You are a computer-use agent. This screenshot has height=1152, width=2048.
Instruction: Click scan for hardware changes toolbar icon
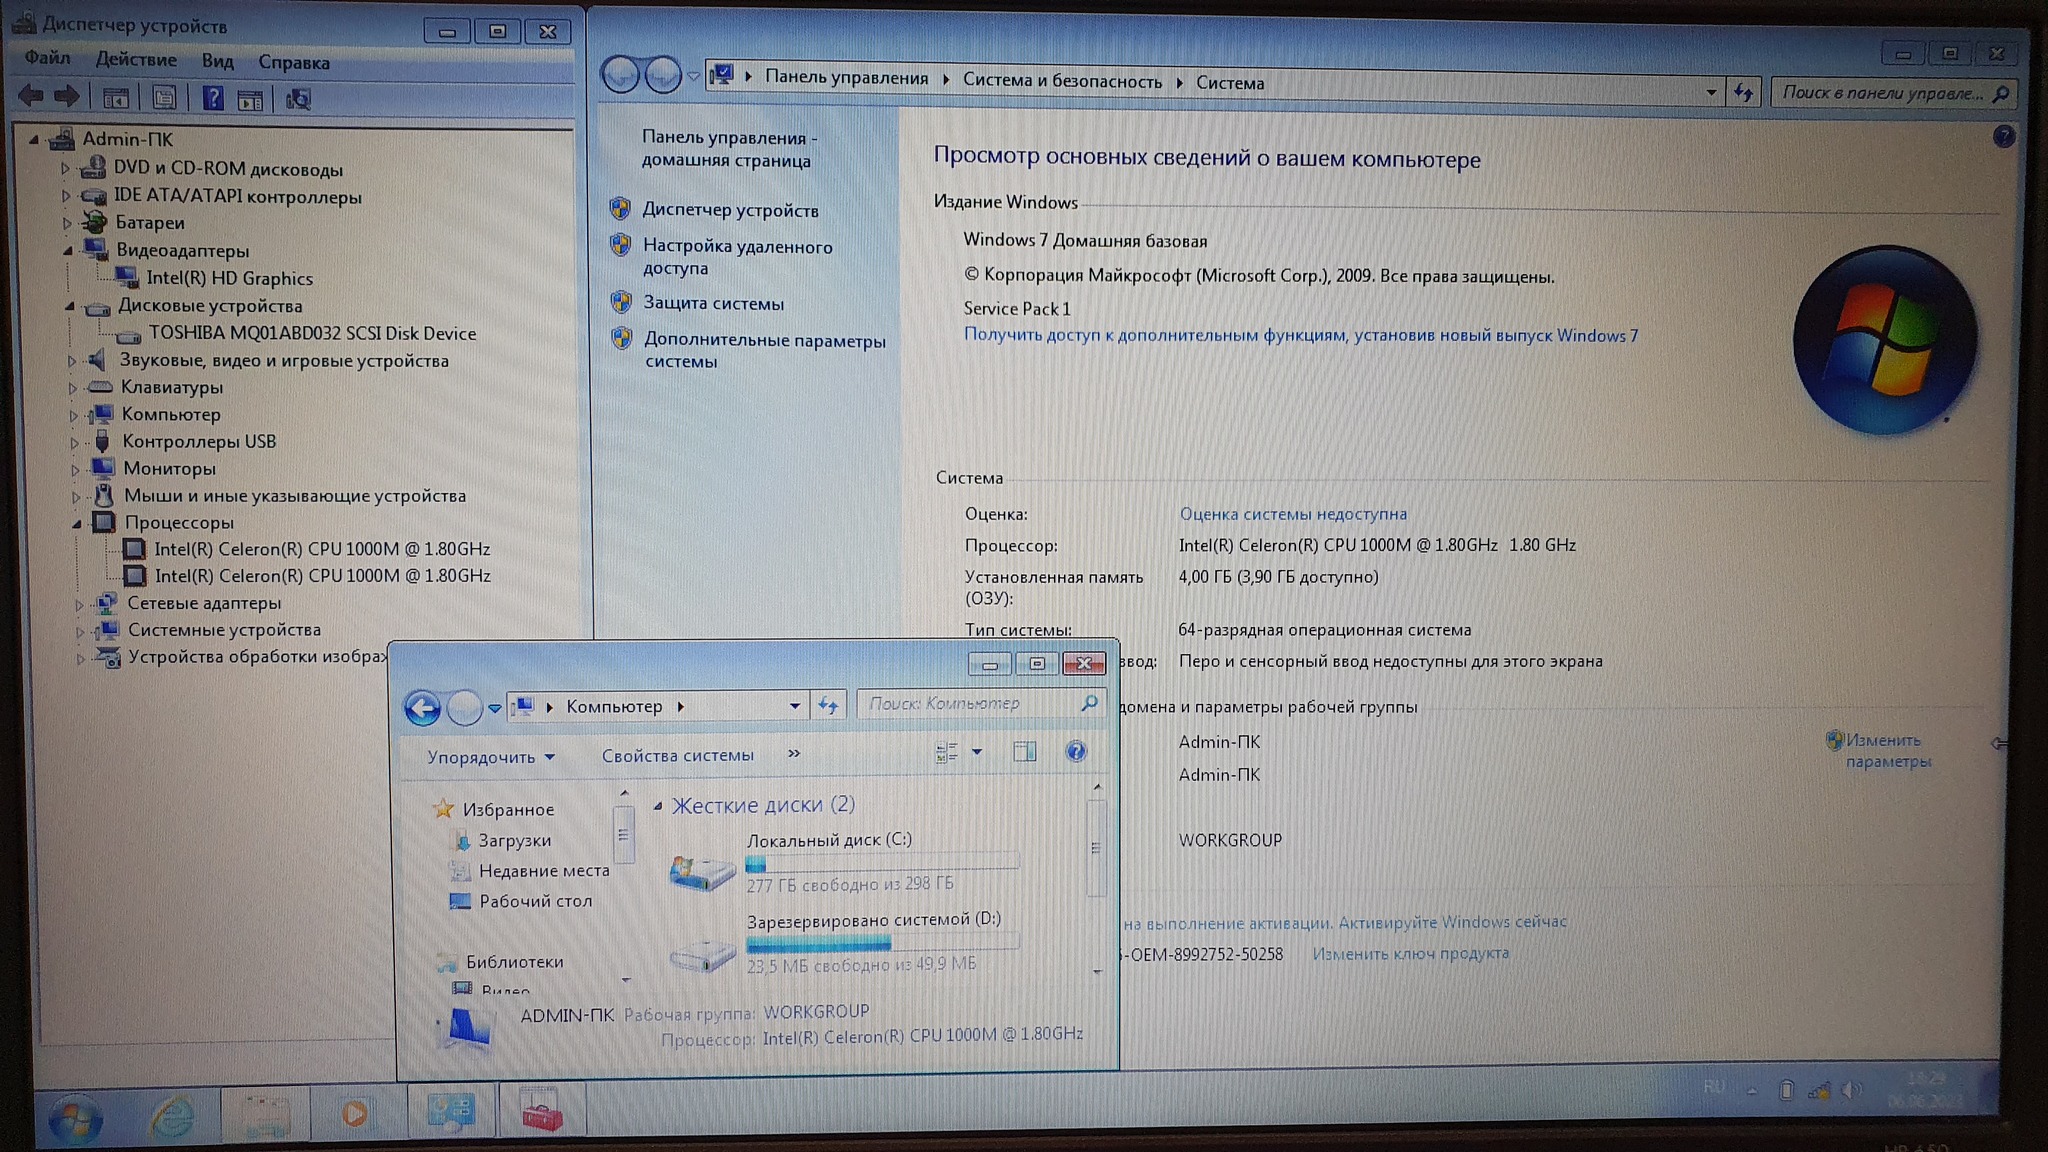298,99
